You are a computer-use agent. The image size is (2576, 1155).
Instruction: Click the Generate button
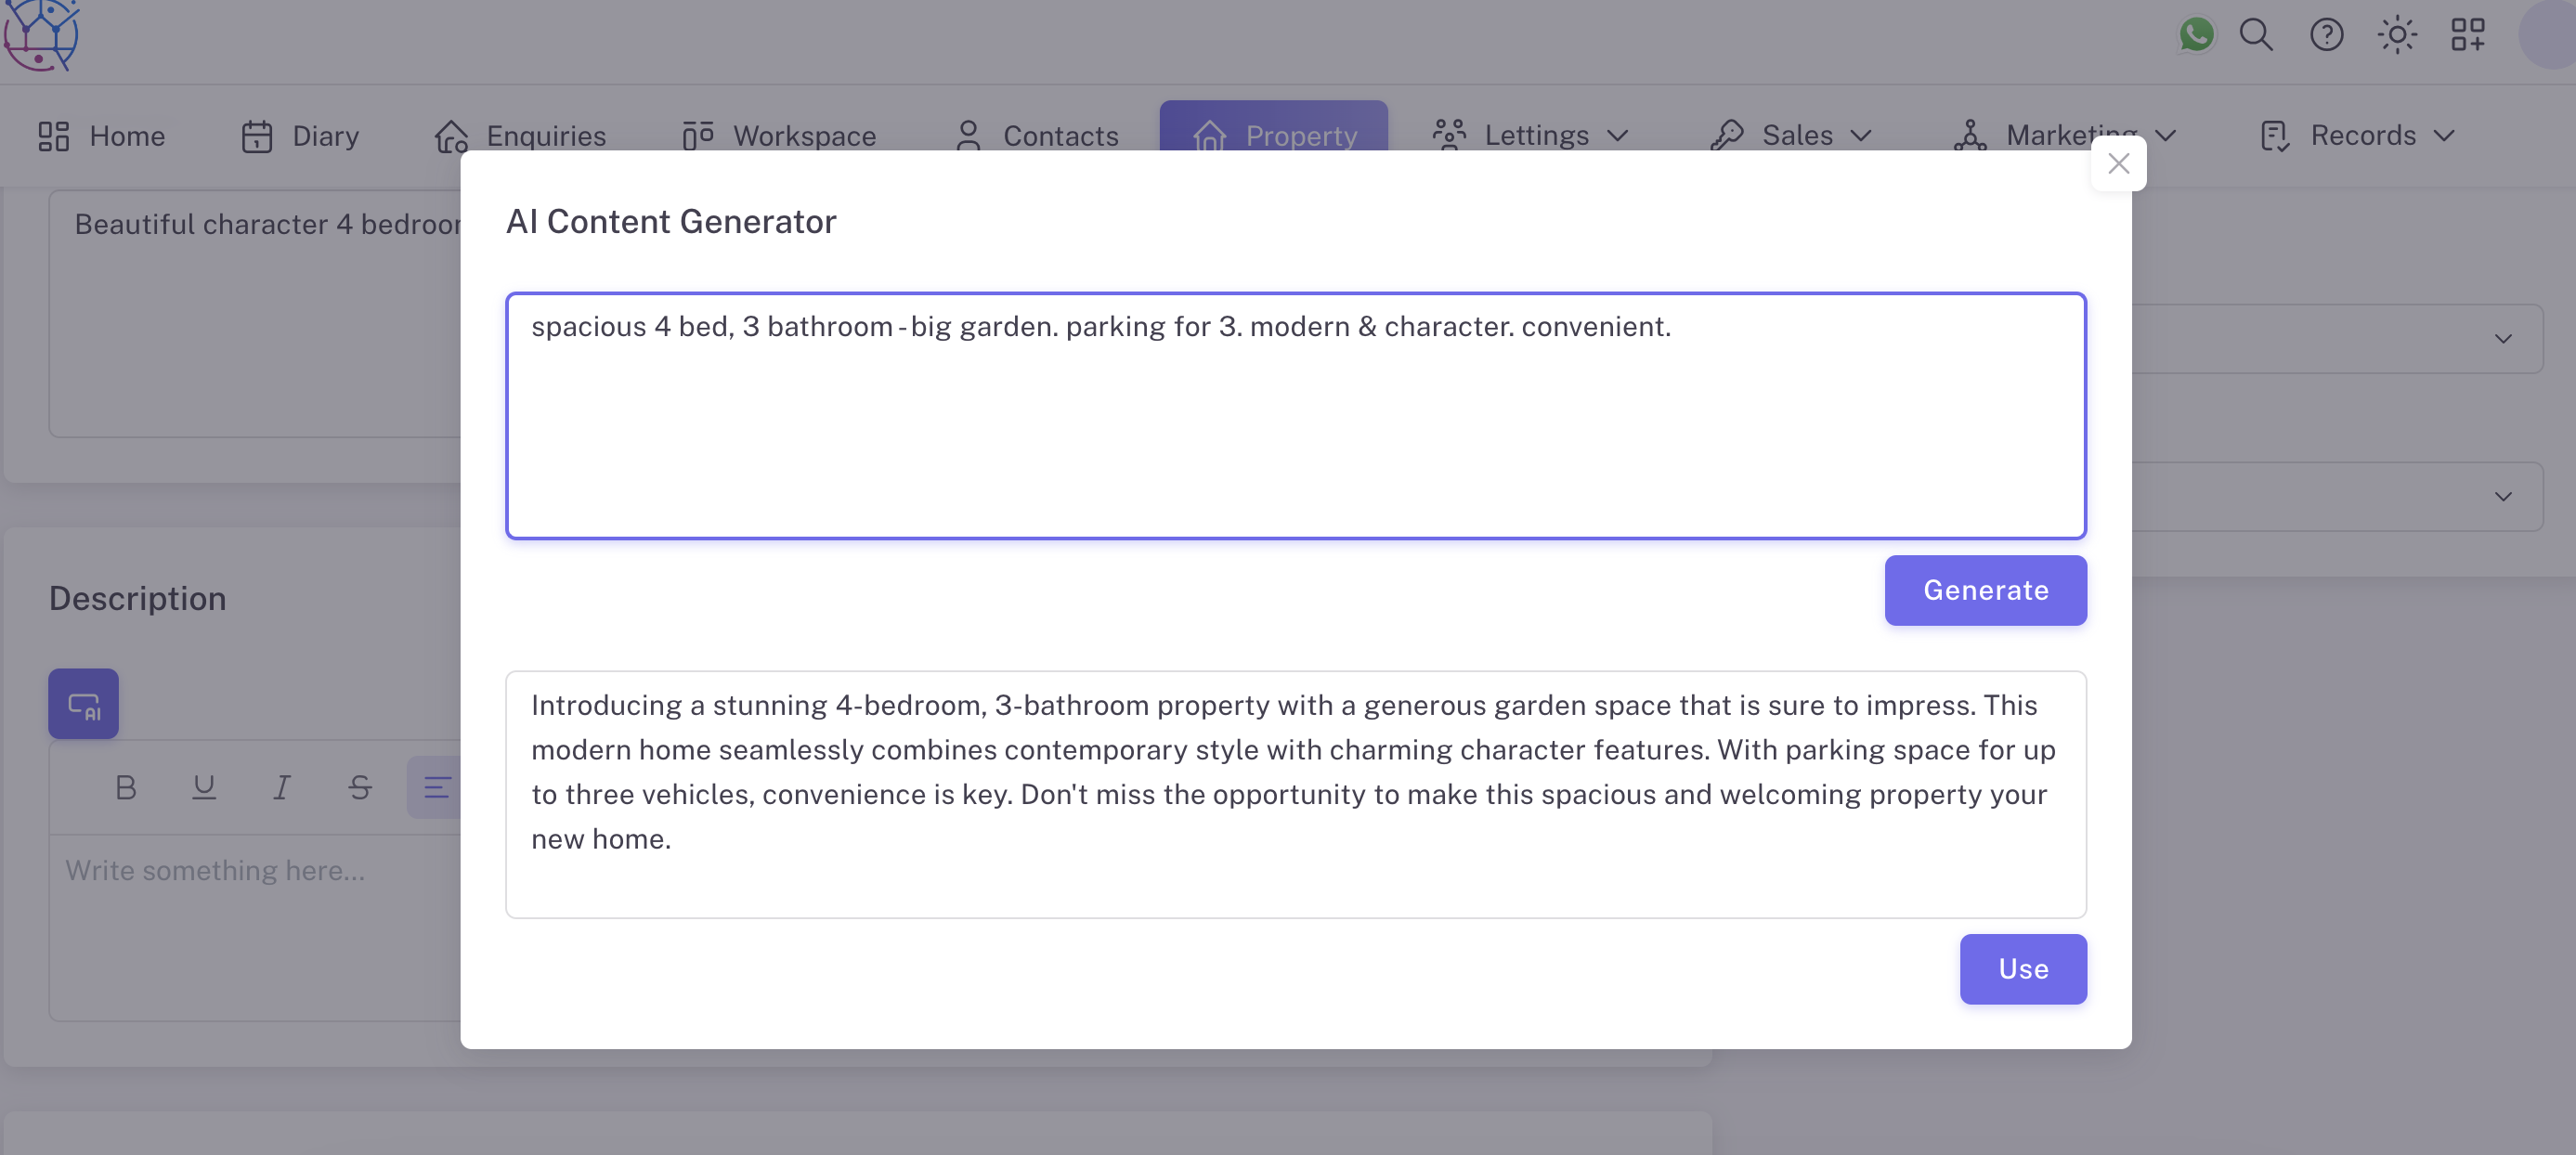1985,590
